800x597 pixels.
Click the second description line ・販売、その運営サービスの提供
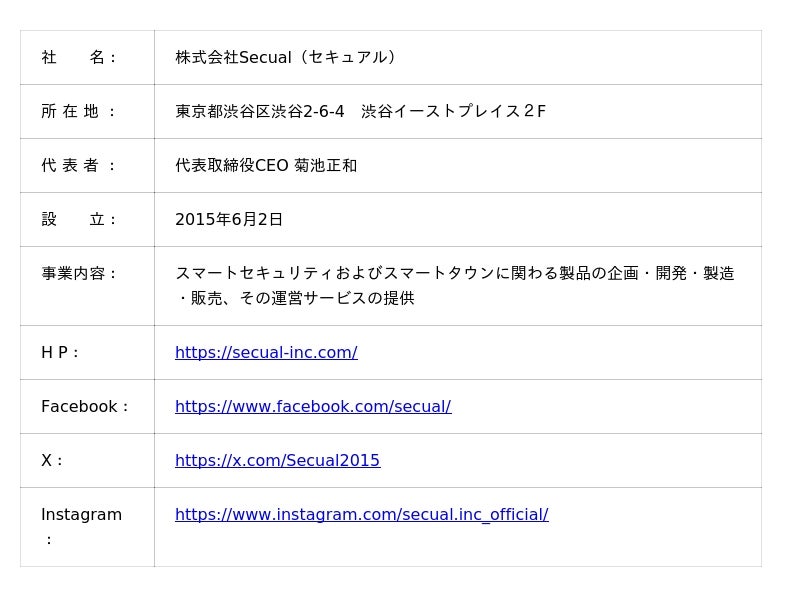click(x=295, y=298)
